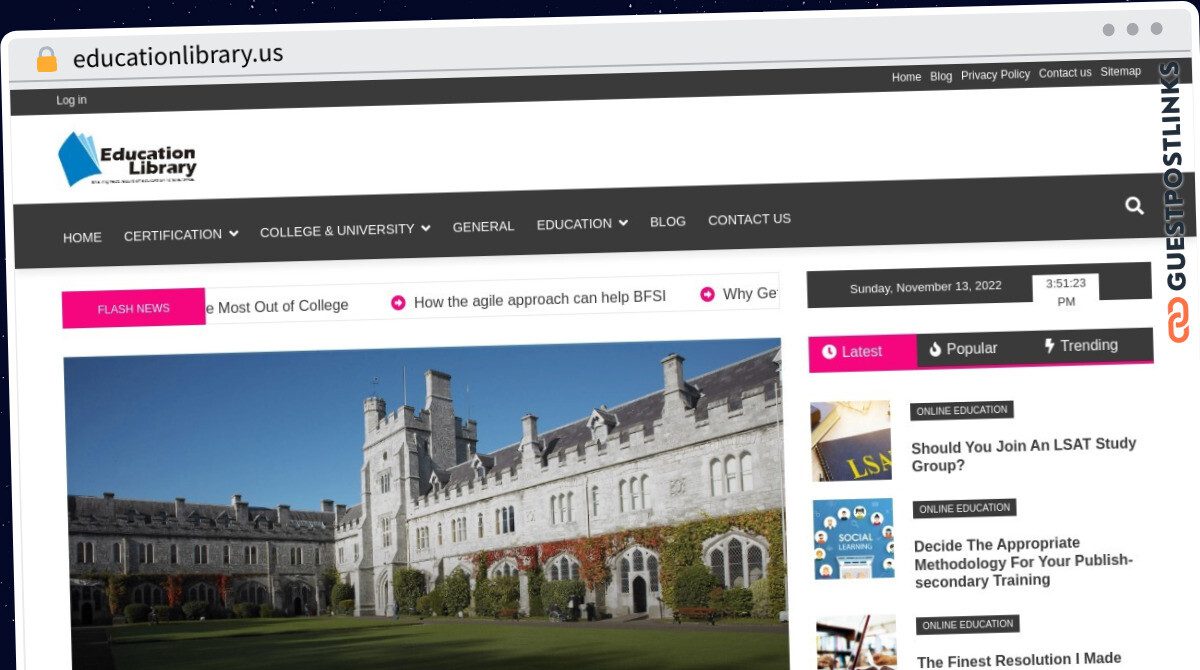Open the COLLEGE & UNIVERSITY menu item
The width and height of the screenshot is (1200, 670).
(337, 230)
